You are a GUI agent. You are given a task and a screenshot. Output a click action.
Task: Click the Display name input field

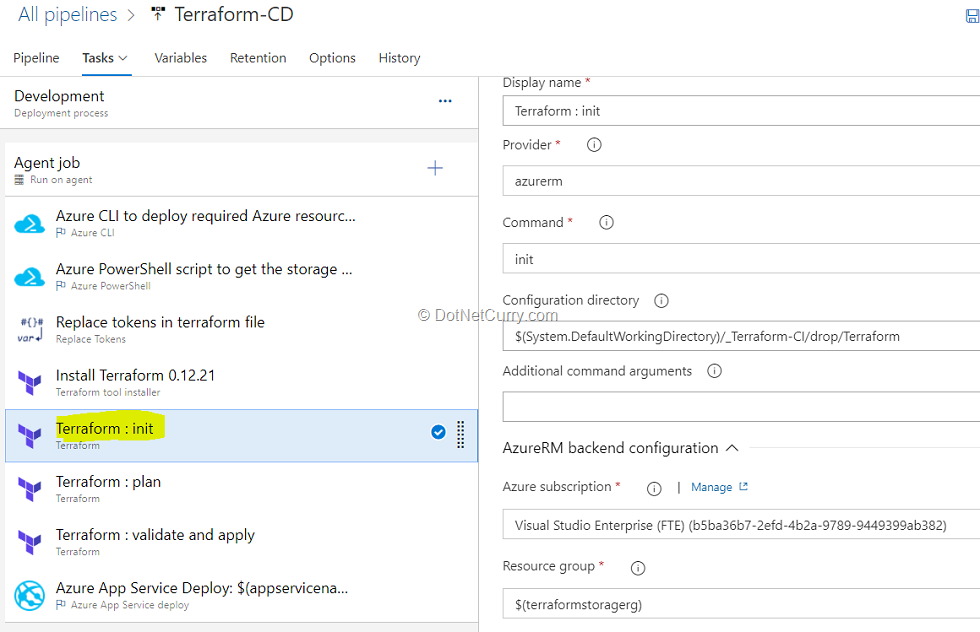[741, 111]
